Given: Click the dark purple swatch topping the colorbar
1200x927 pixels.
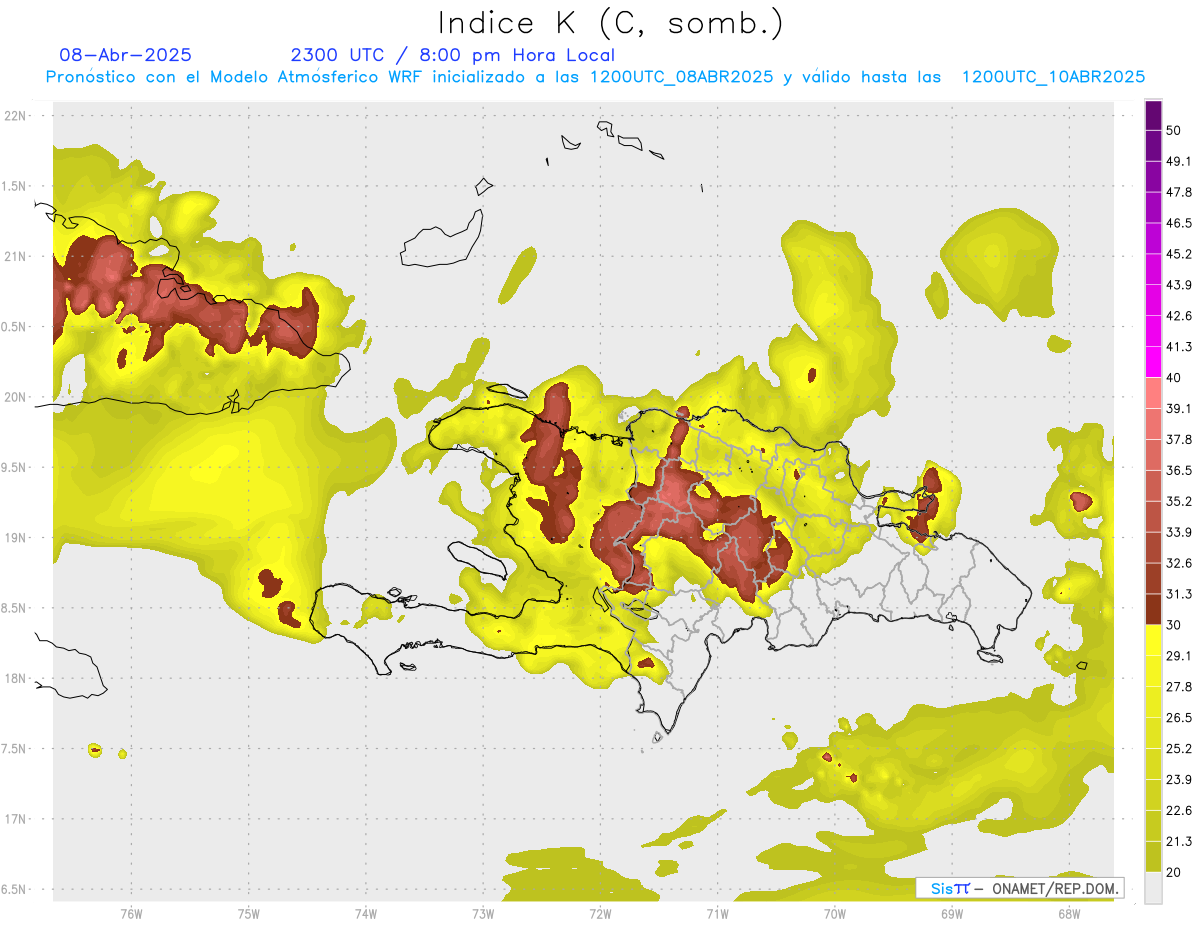Looking at the screenshot, I should [x=1153, y=116].
